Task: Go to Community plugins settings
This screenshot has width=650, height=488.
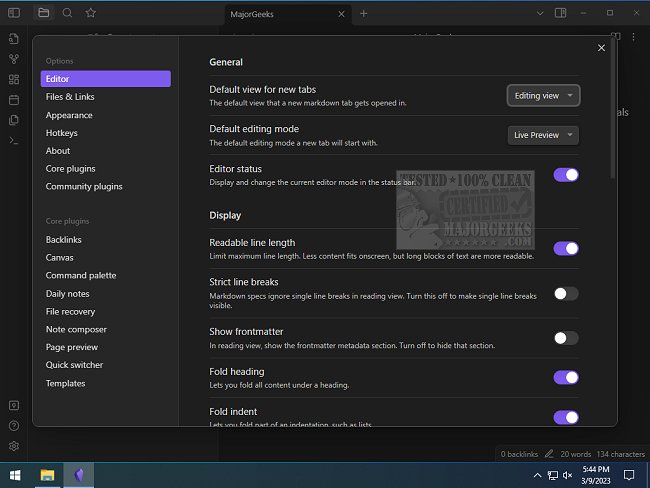Action: click(x=84, y=186)
